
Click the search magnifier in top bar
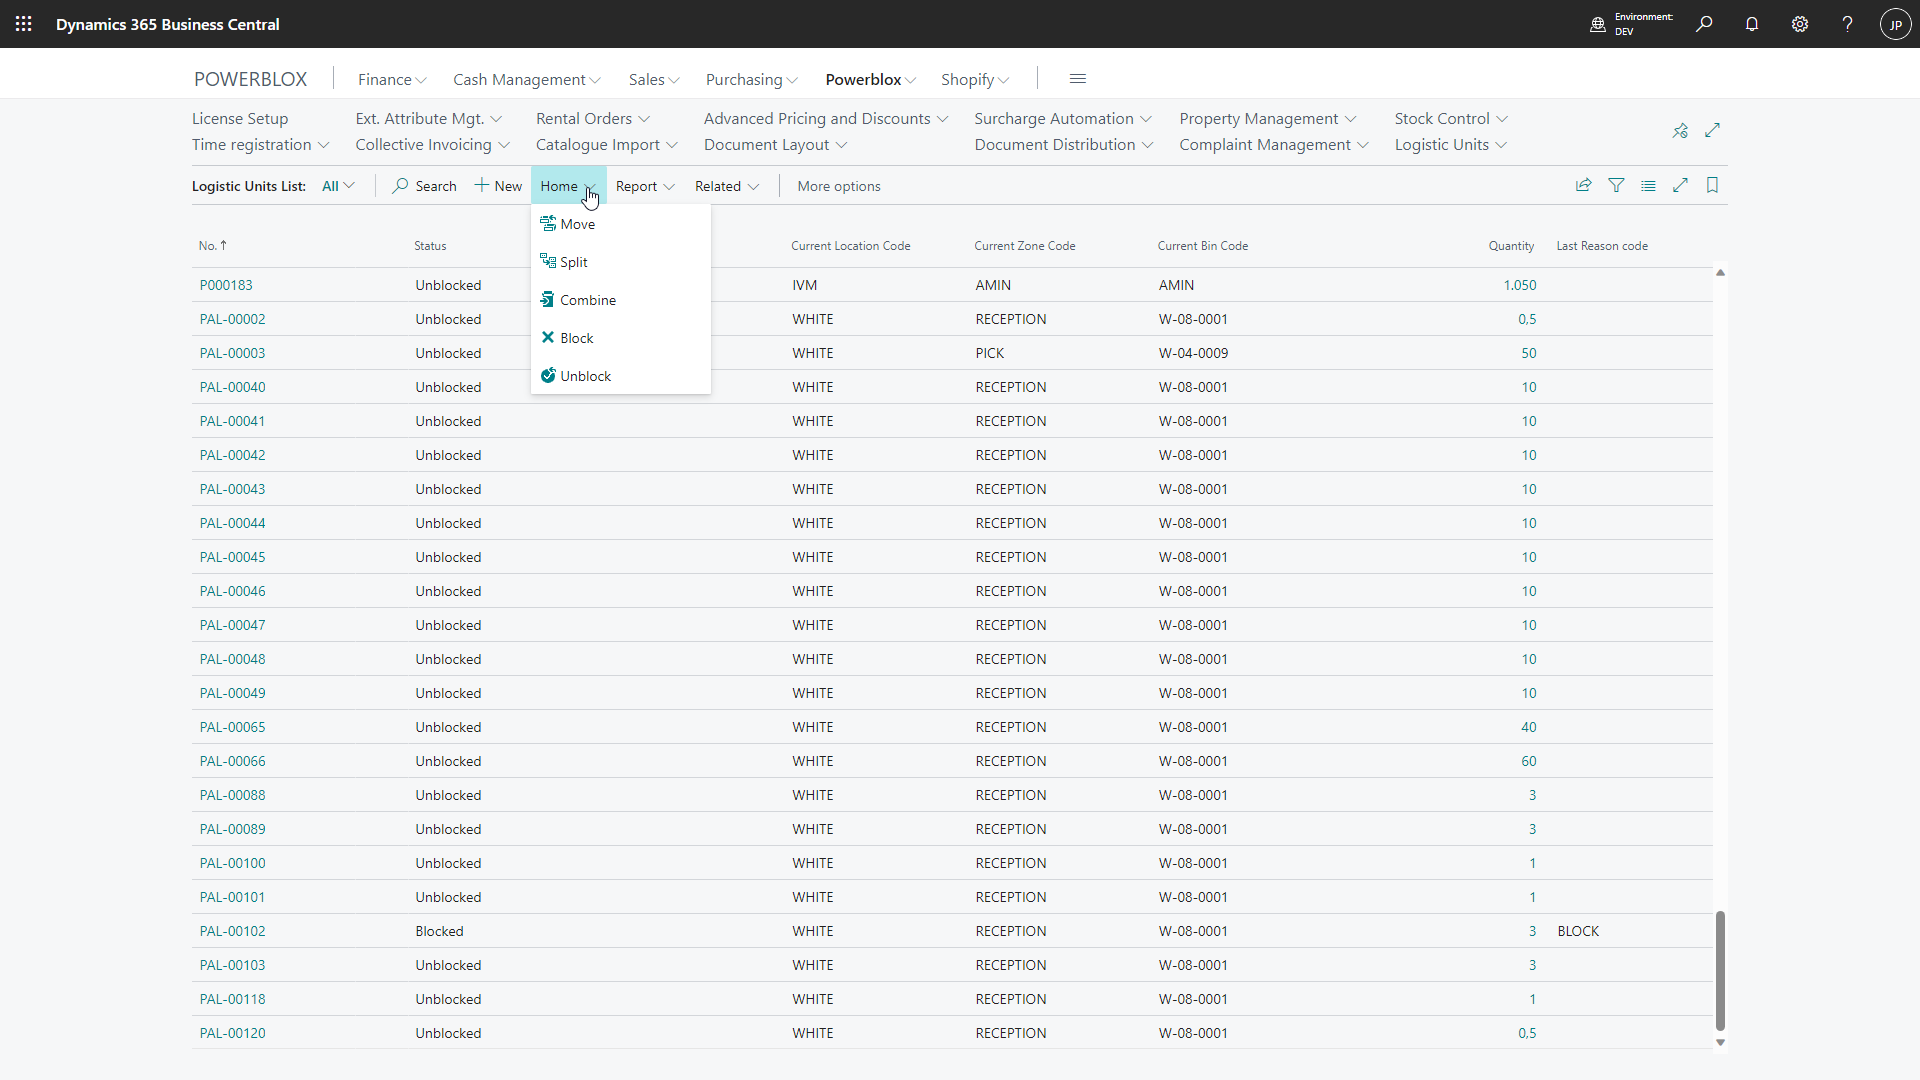1704,24
